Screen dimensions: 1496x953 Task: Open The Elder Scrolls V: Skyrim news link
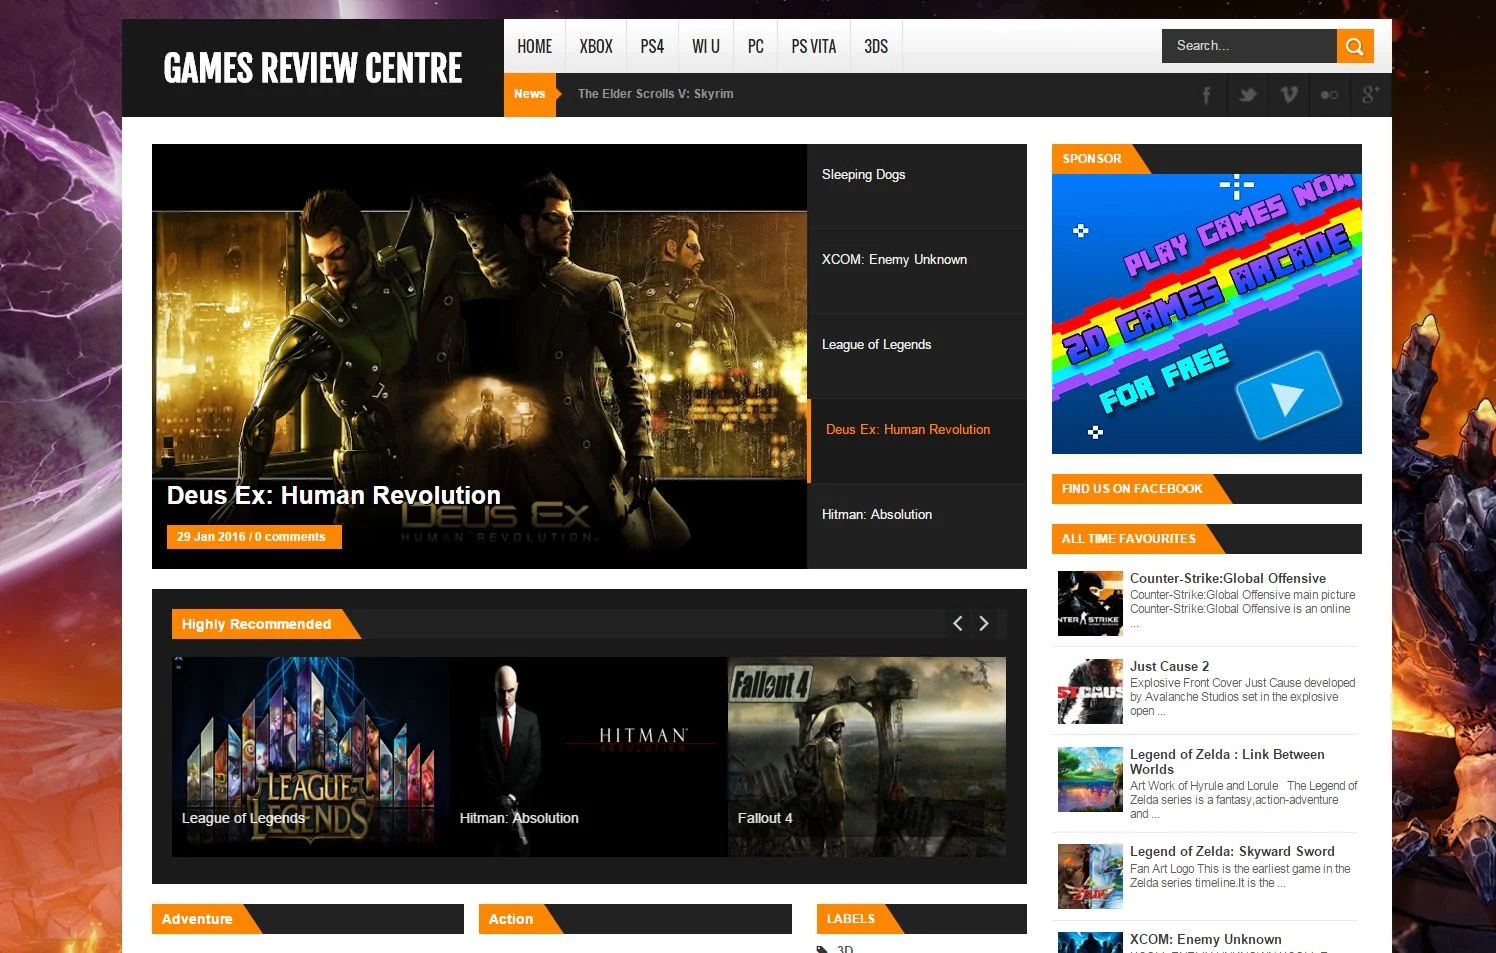click(x=655, y=94)
